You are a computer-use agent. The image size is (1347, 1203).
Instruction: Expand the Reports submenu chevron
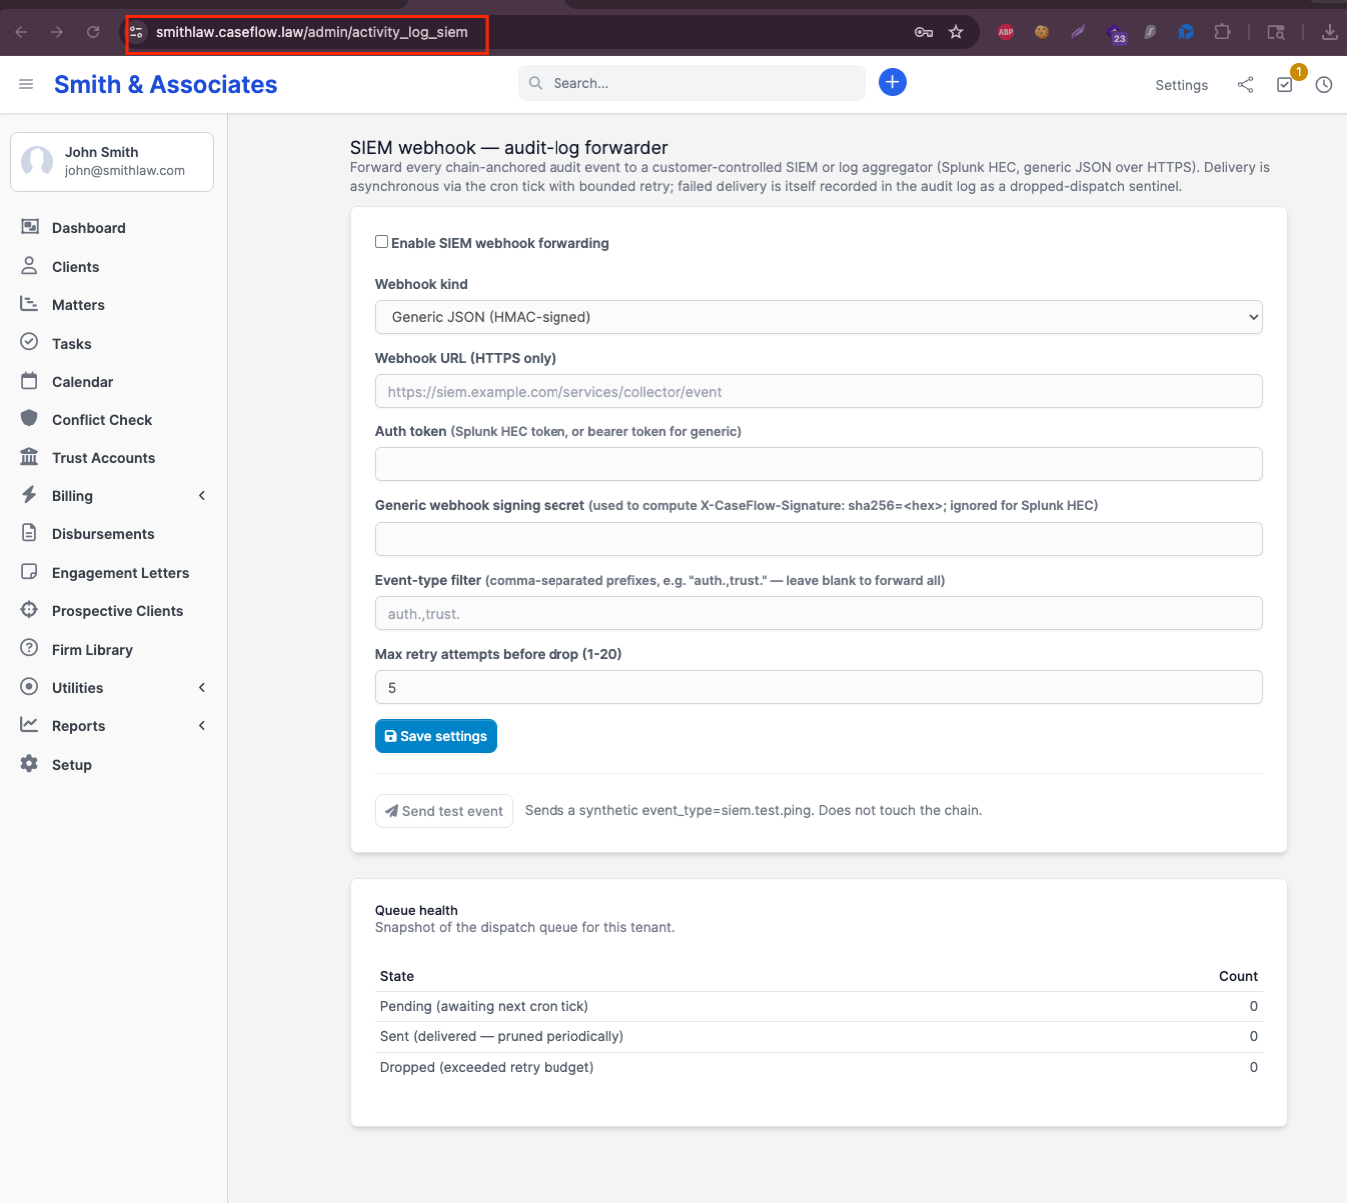(x=202, y=725)
